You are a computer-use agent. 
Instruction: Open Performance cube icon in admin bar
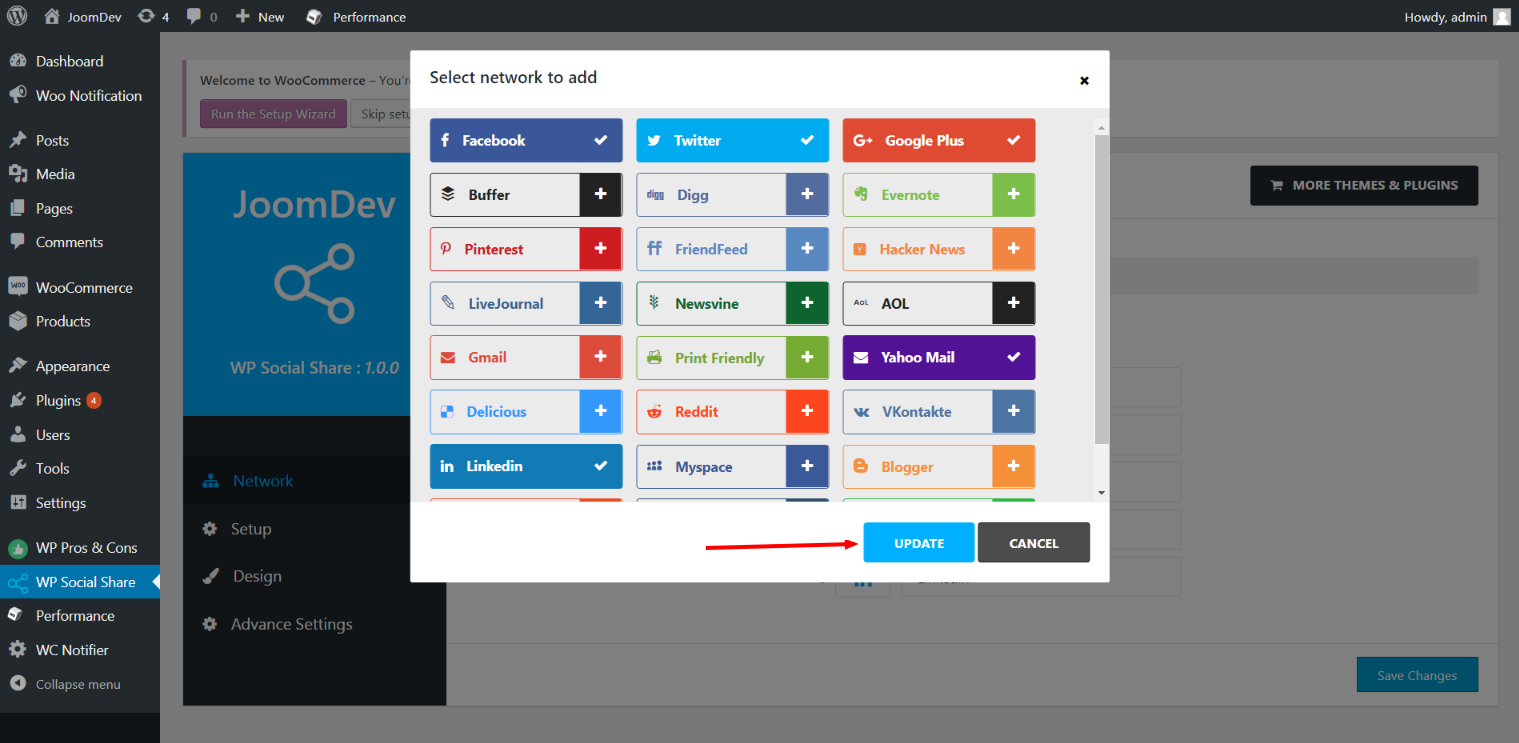(x=314, y=16)
